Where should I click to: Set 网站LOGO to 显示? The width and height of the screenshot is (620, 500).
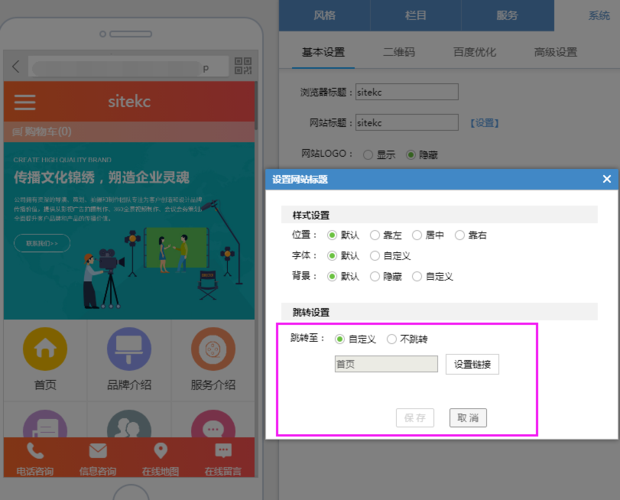(x=368, y=155)
